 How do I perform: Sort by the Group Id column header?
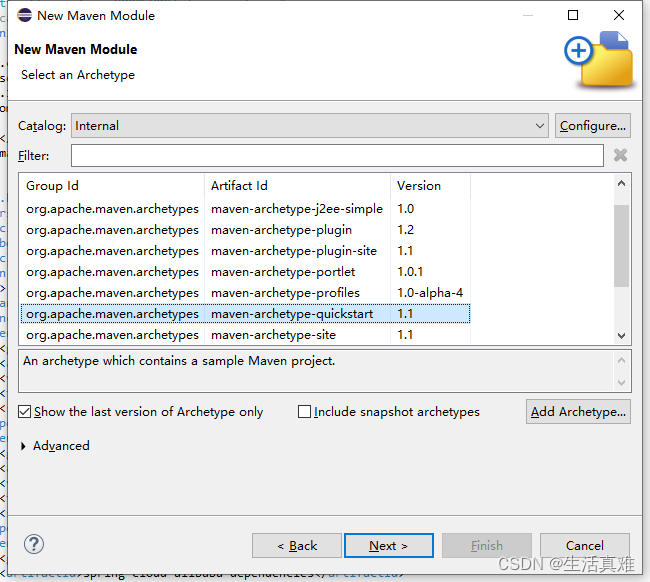click(112, 186)
